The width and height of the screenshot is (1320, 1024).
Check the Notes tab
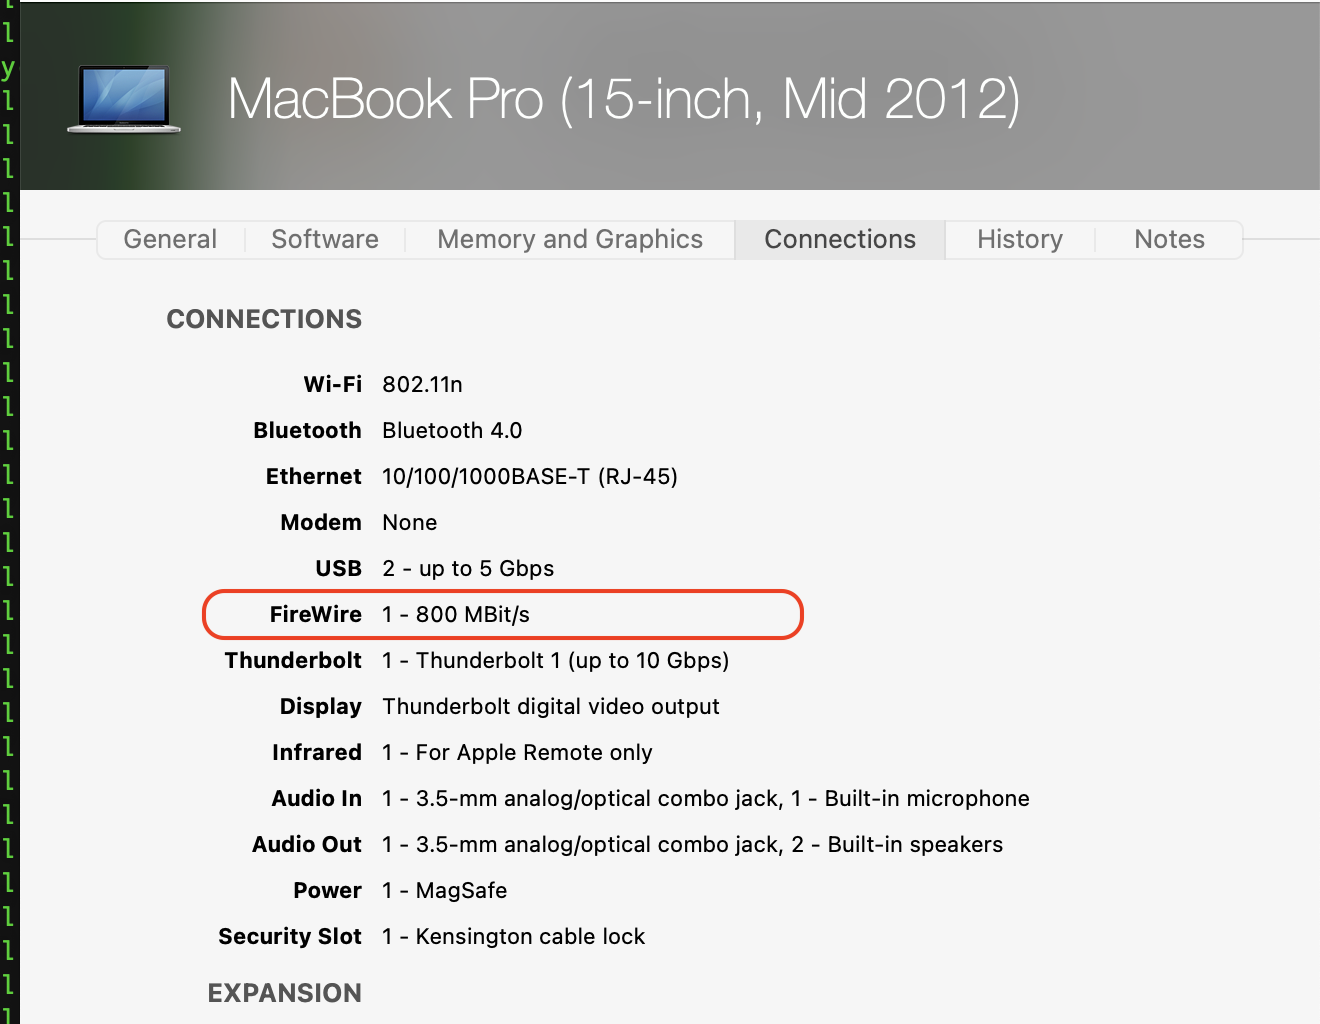1168,239
